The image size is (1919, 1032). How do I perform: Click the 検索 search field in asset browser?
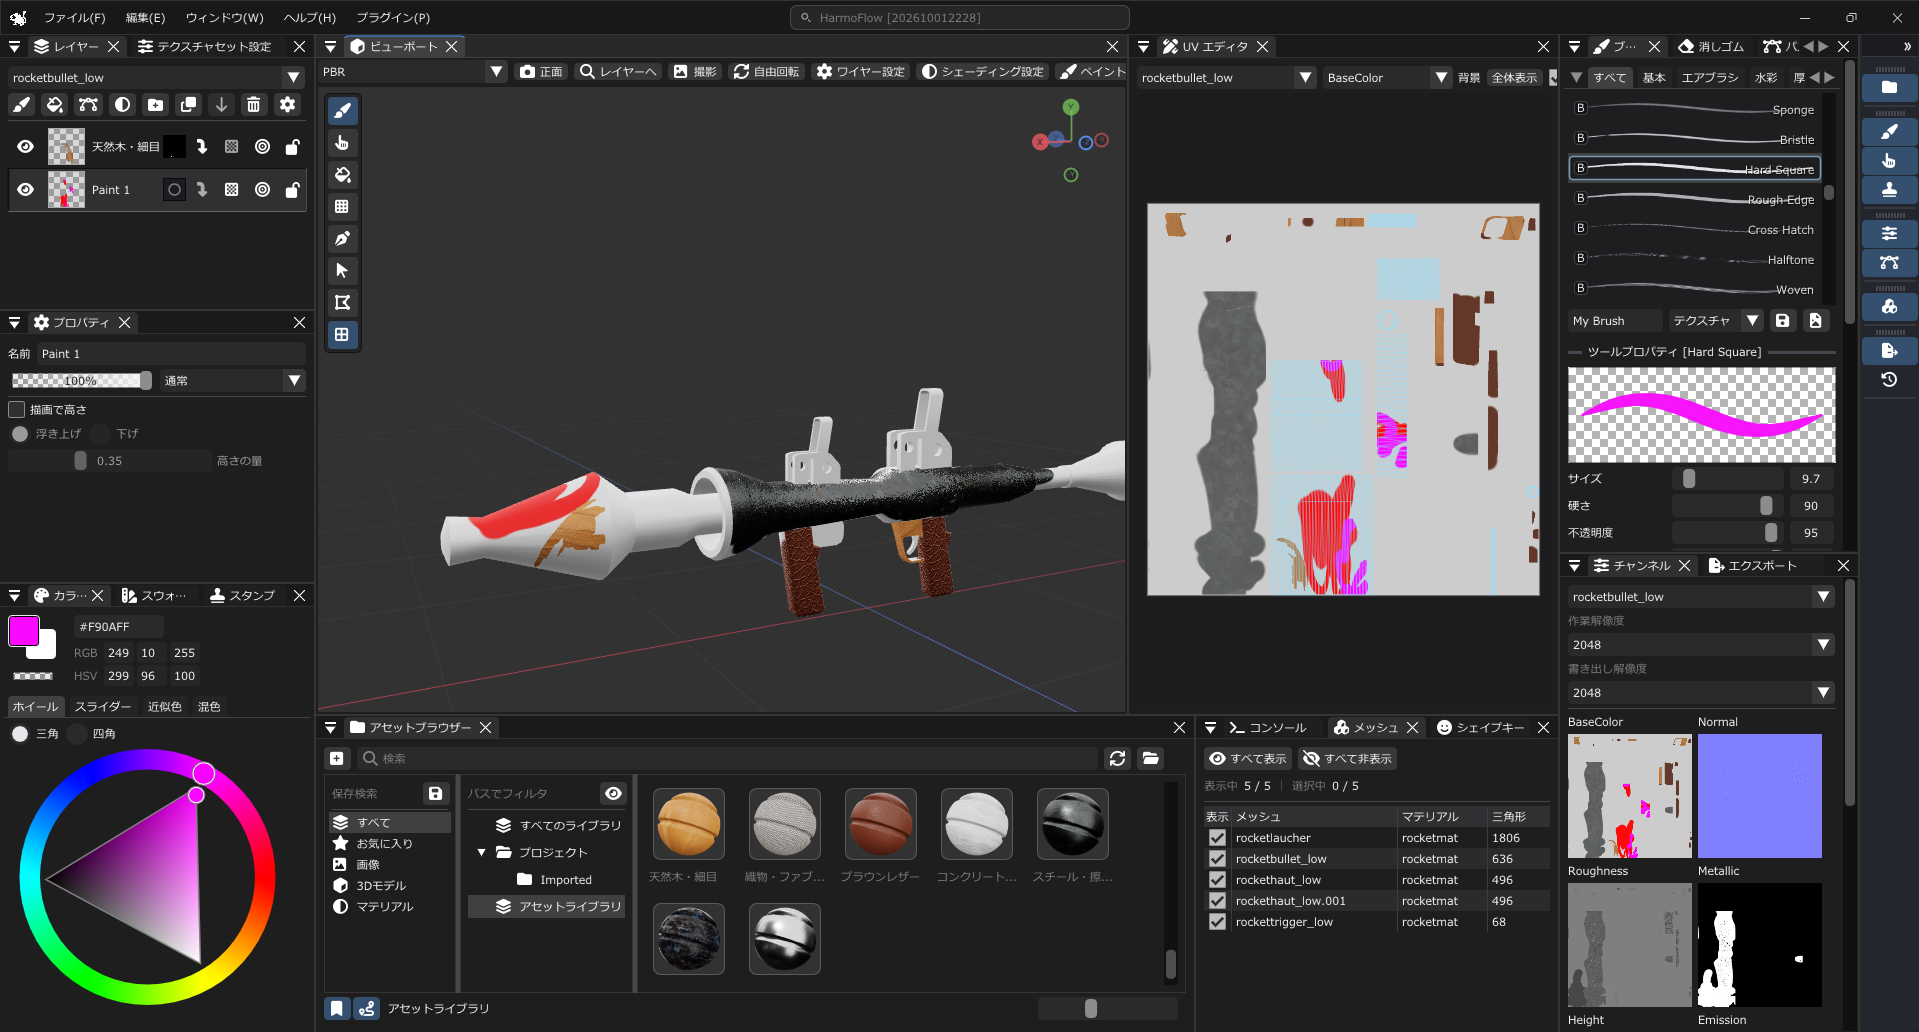727,759
